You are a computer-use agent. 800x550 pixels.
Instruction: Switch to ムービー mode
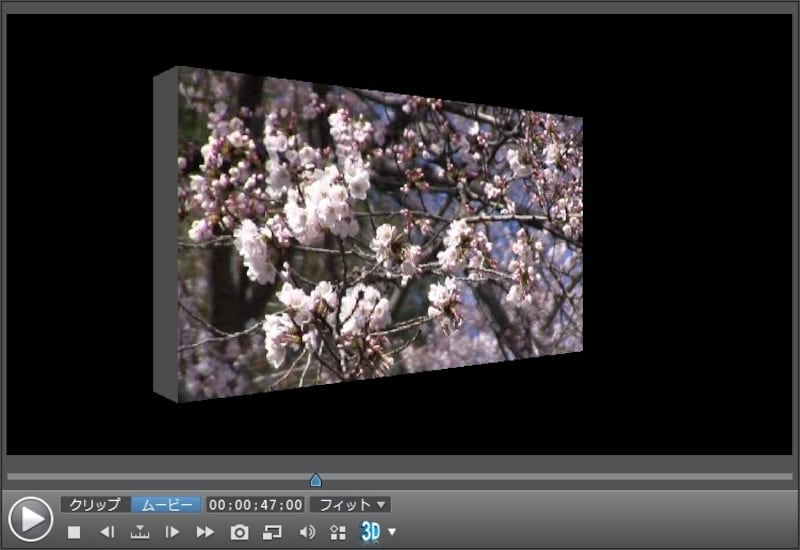(x=166, y=505)
